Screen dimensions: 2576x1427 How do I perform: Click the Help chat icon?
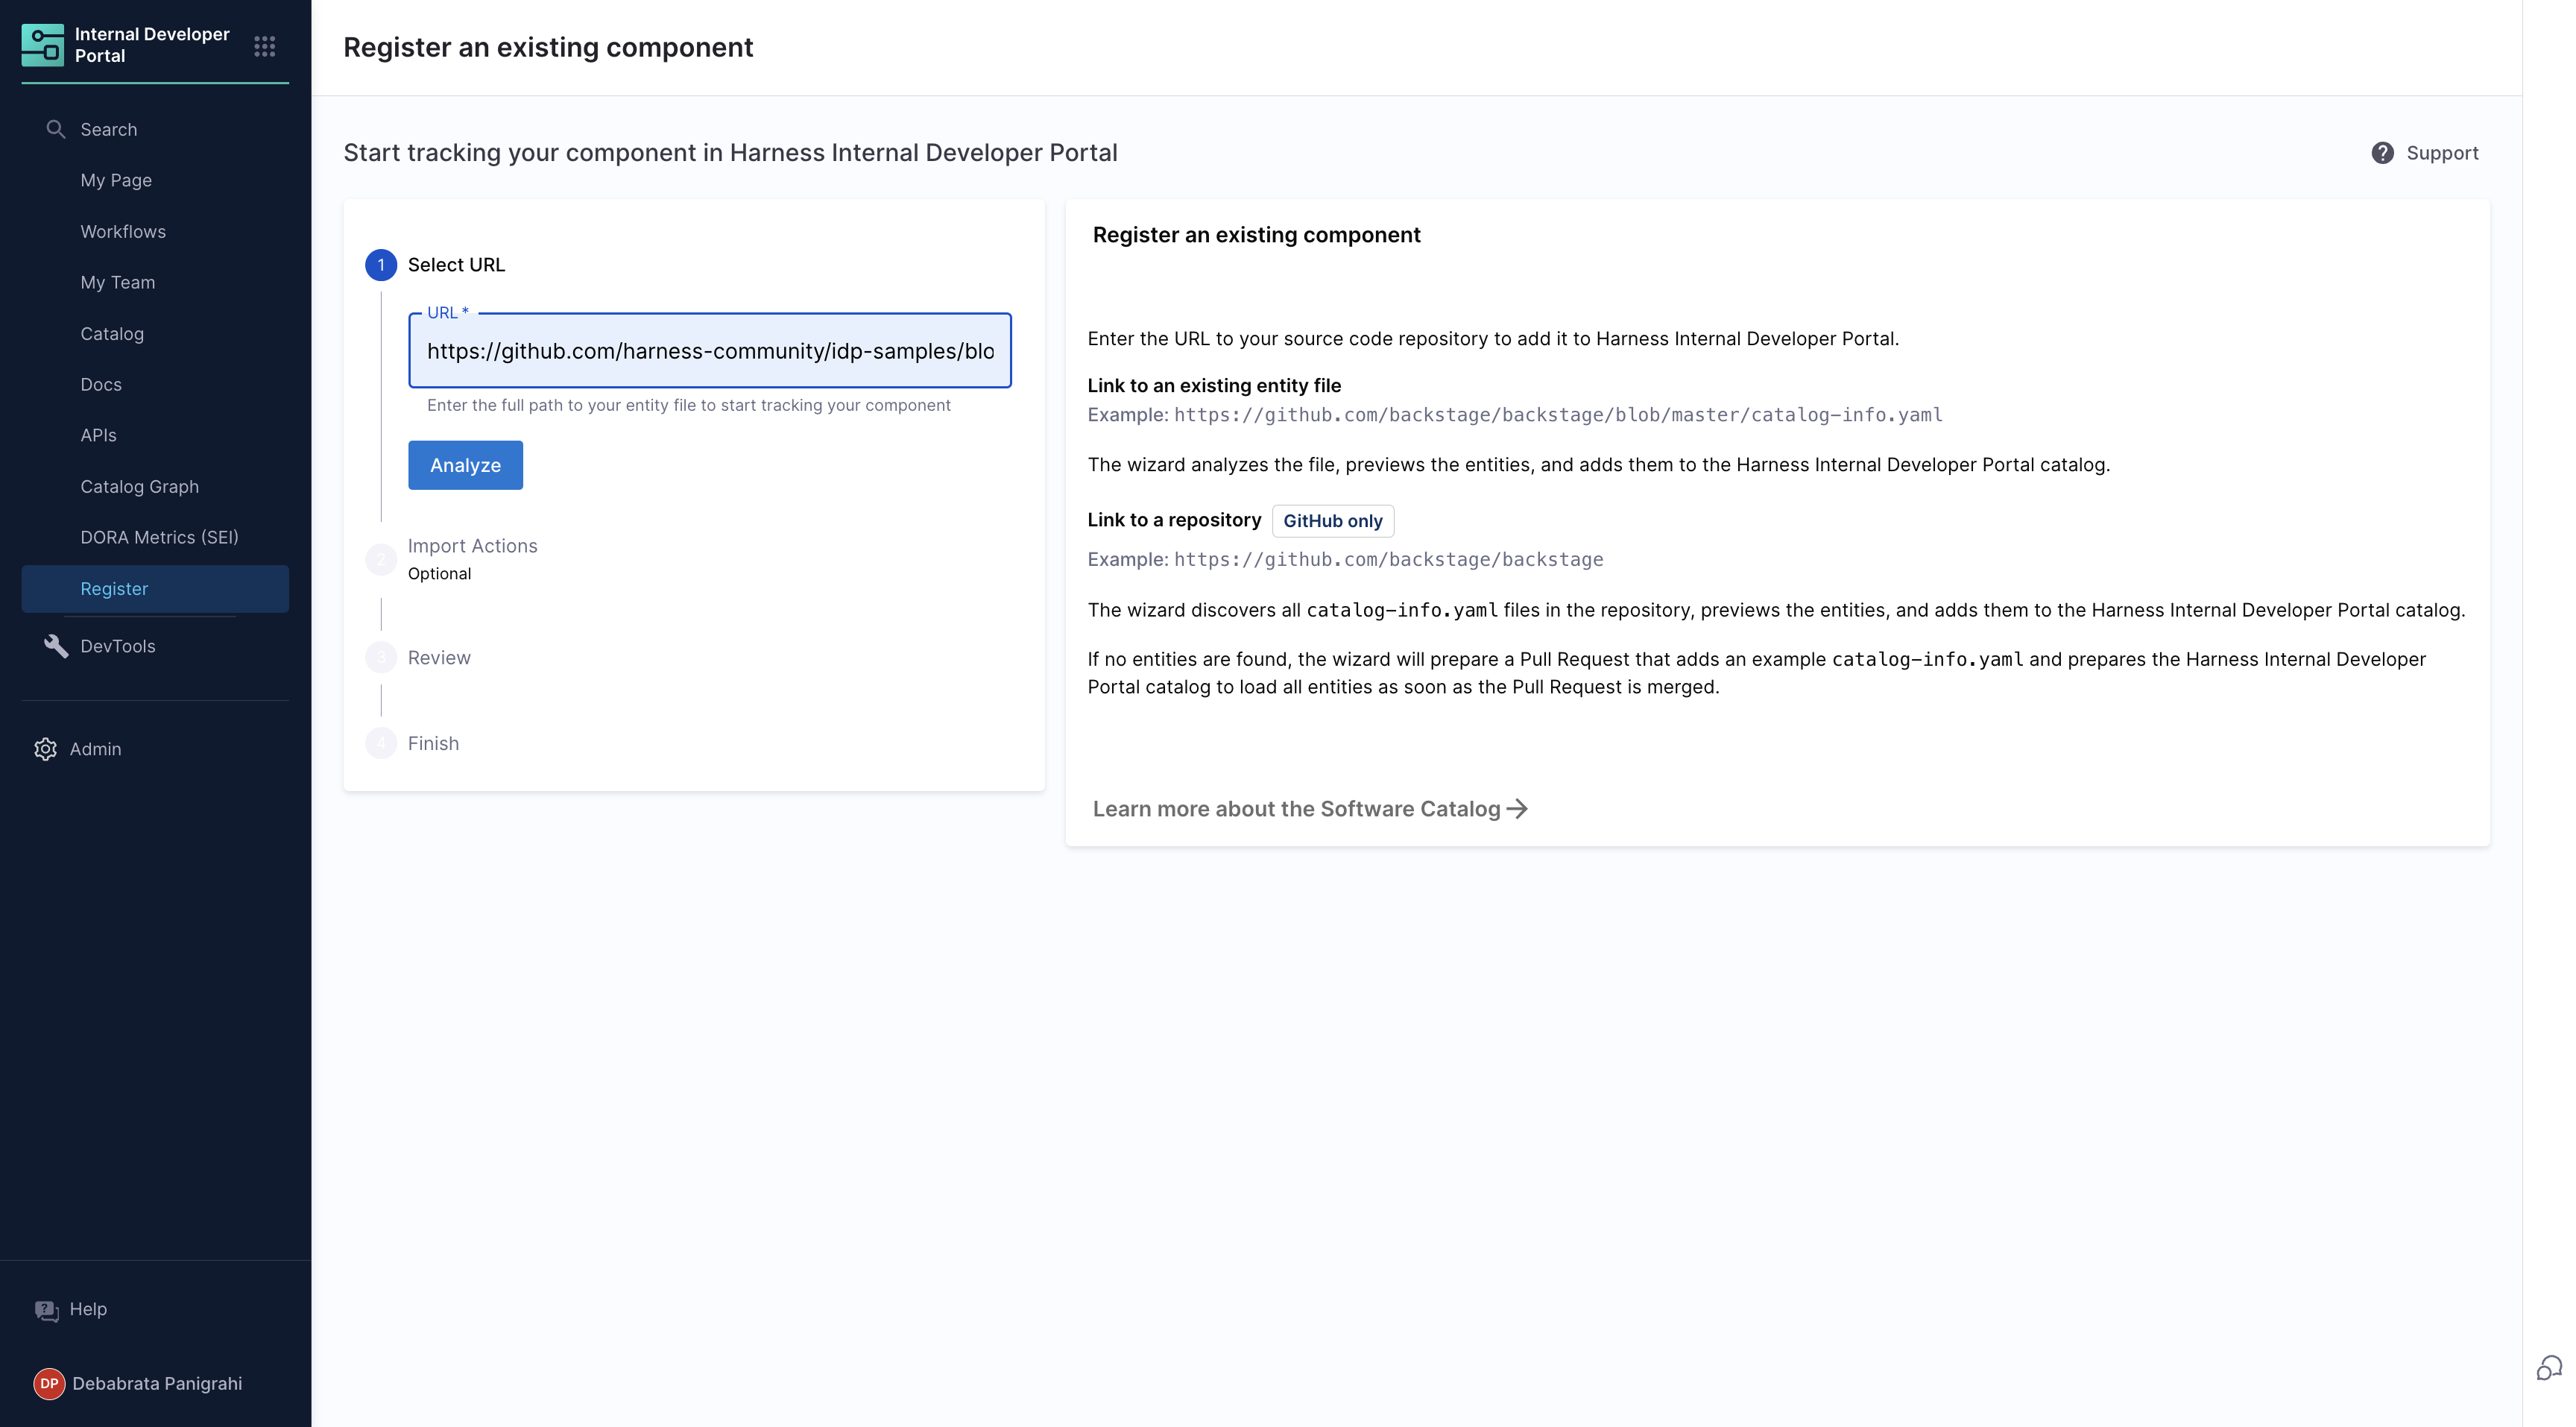click(x=46, y=1310)
